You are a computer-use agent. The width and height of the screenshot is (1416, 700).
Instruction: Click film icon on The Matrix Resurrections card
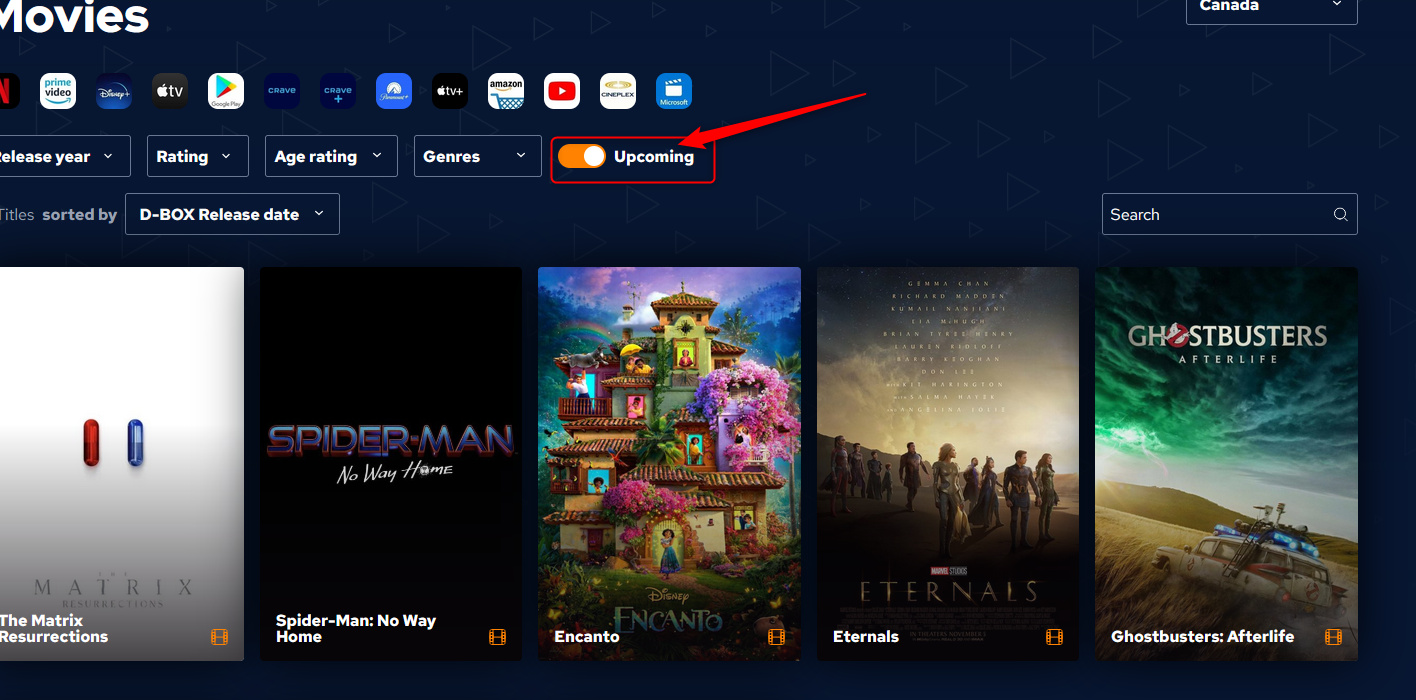[x=220, y=637]
